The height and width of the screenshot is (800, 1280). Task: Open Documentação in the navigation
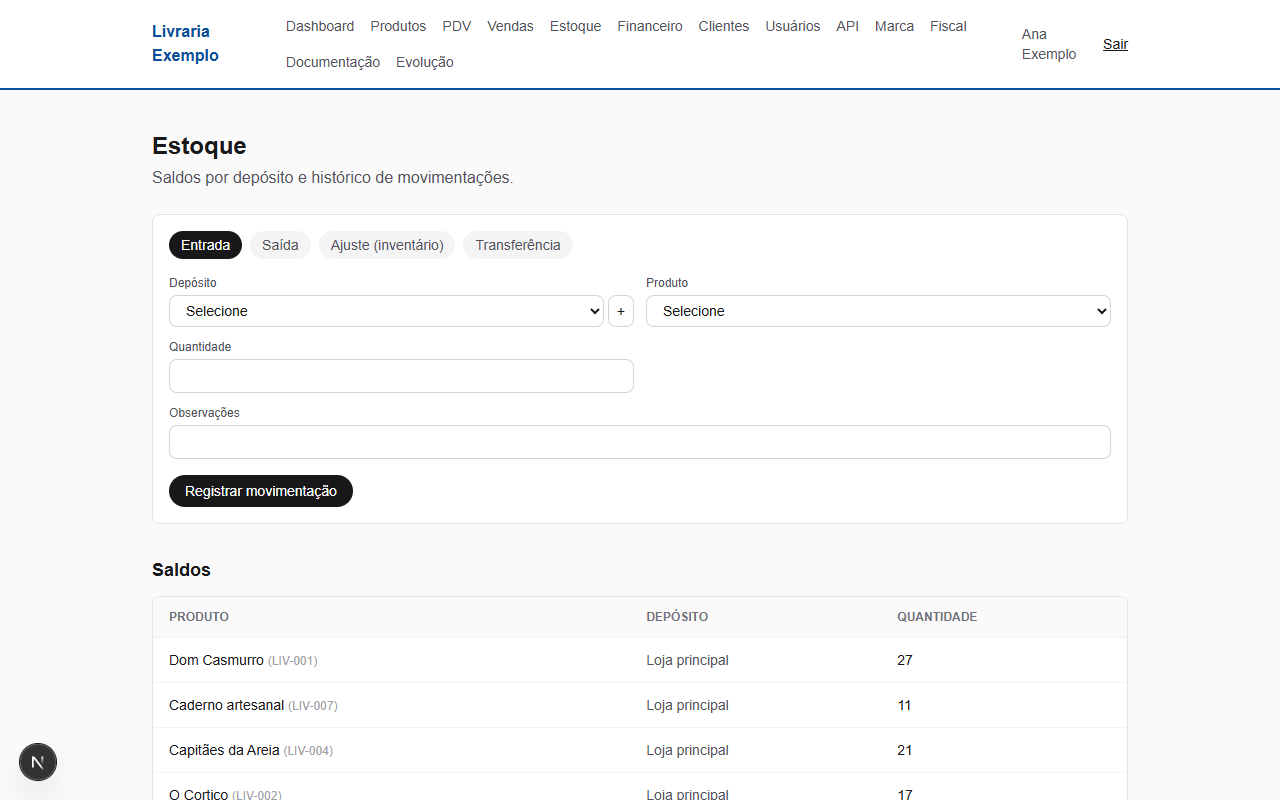tap(333, 62)
